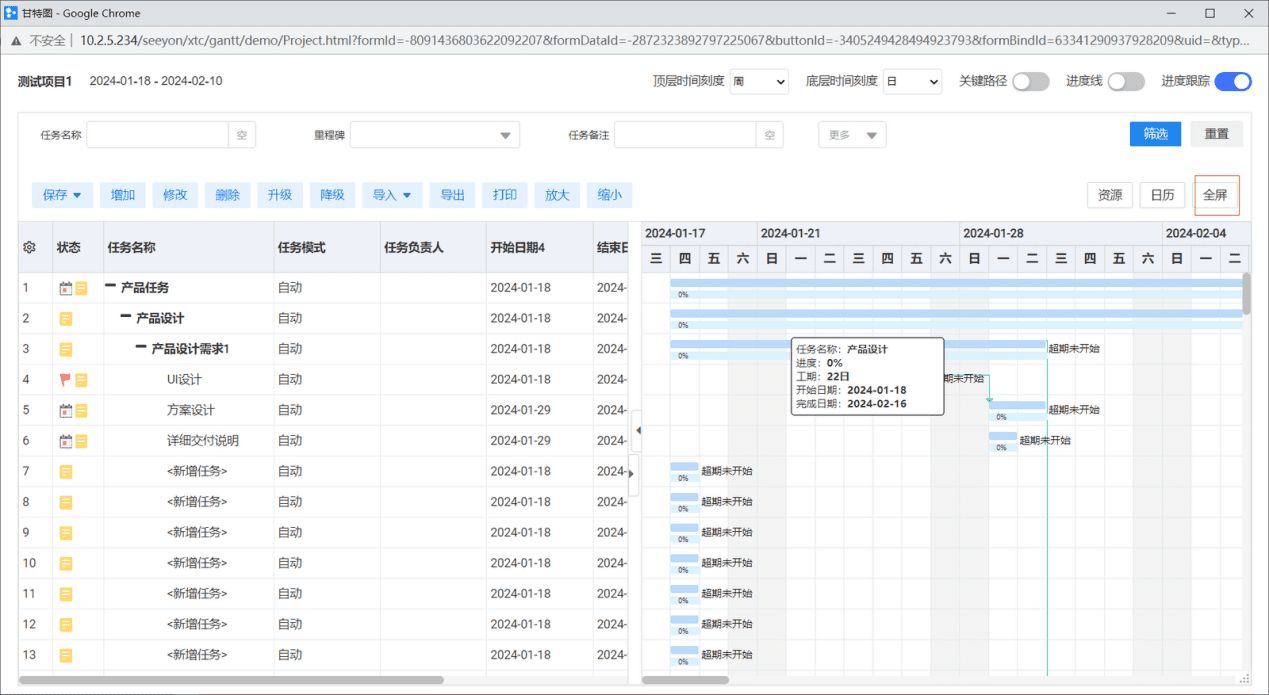The height and width of the screenshot is (695, 1269).
Task: Click the calendar status icon in row 6
Action: 66,441
